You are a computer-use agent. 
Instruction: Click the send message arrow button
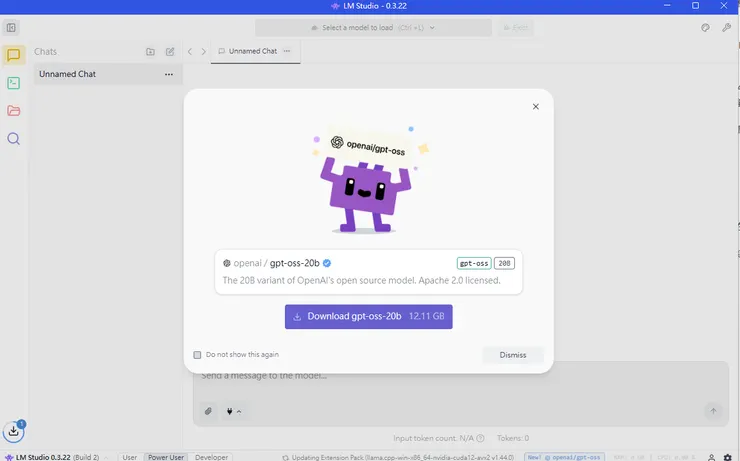713,411
